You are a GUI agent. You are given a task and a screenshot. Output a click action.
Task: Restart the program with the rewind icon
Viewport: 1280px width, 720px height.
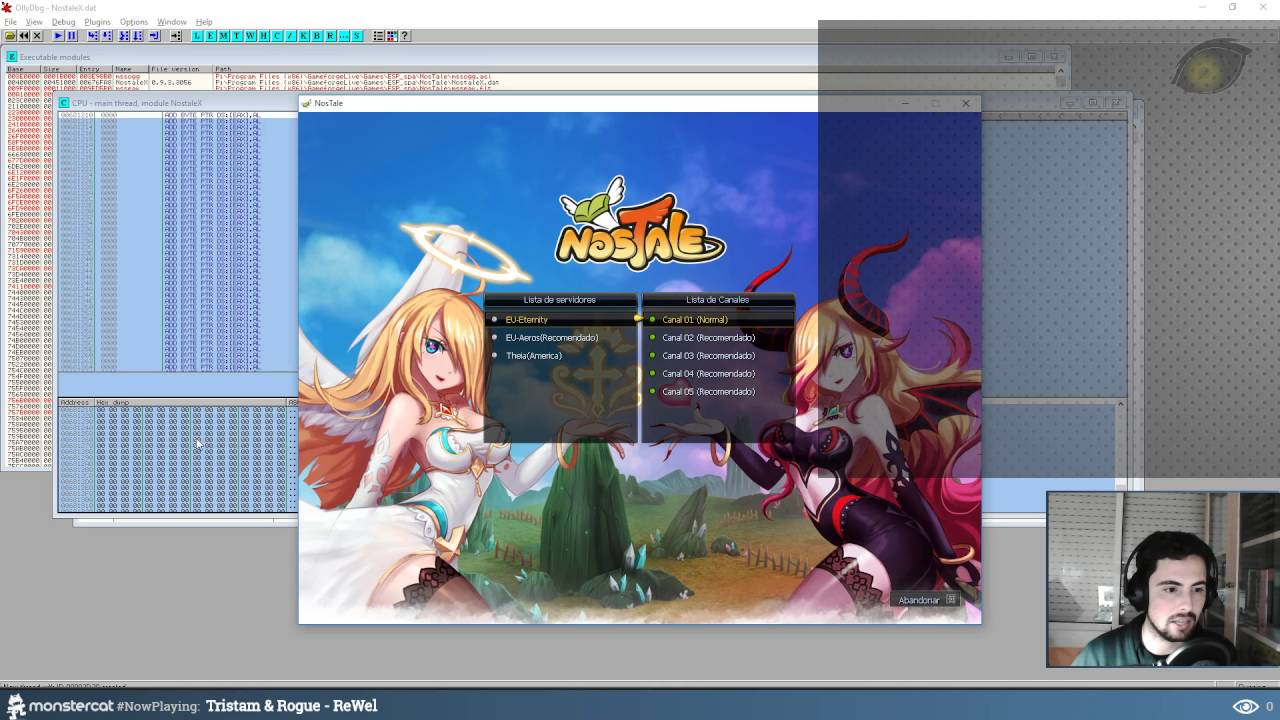(24, 36)
